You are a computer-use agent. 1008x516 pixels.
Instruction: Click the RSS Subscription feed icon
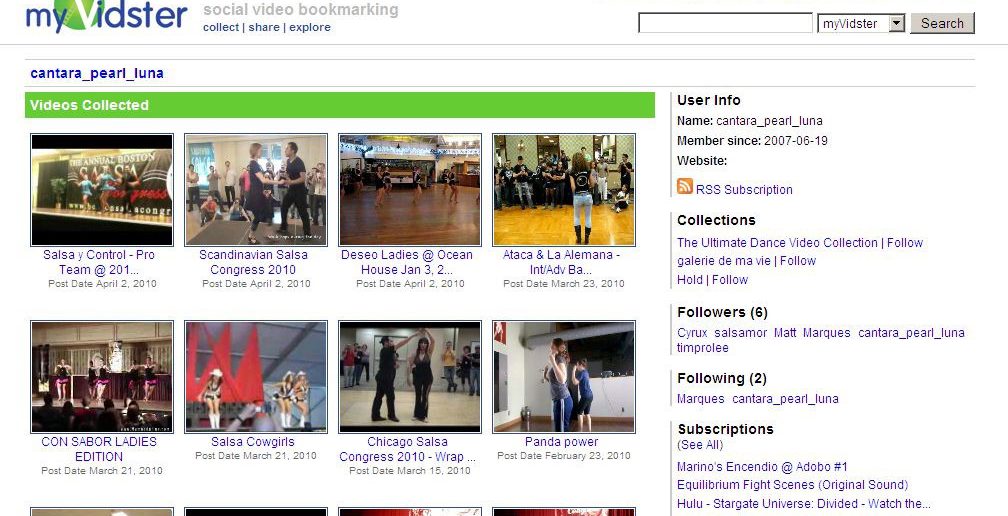coord(685,186)
